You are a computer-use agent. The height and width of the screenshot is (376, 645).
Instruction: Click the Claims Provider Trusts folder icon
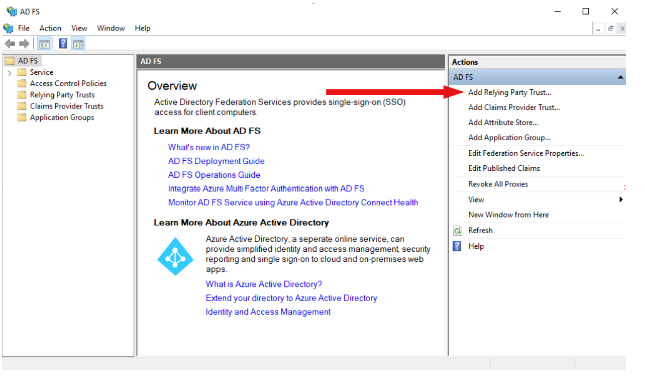click(x=22, y=106)
